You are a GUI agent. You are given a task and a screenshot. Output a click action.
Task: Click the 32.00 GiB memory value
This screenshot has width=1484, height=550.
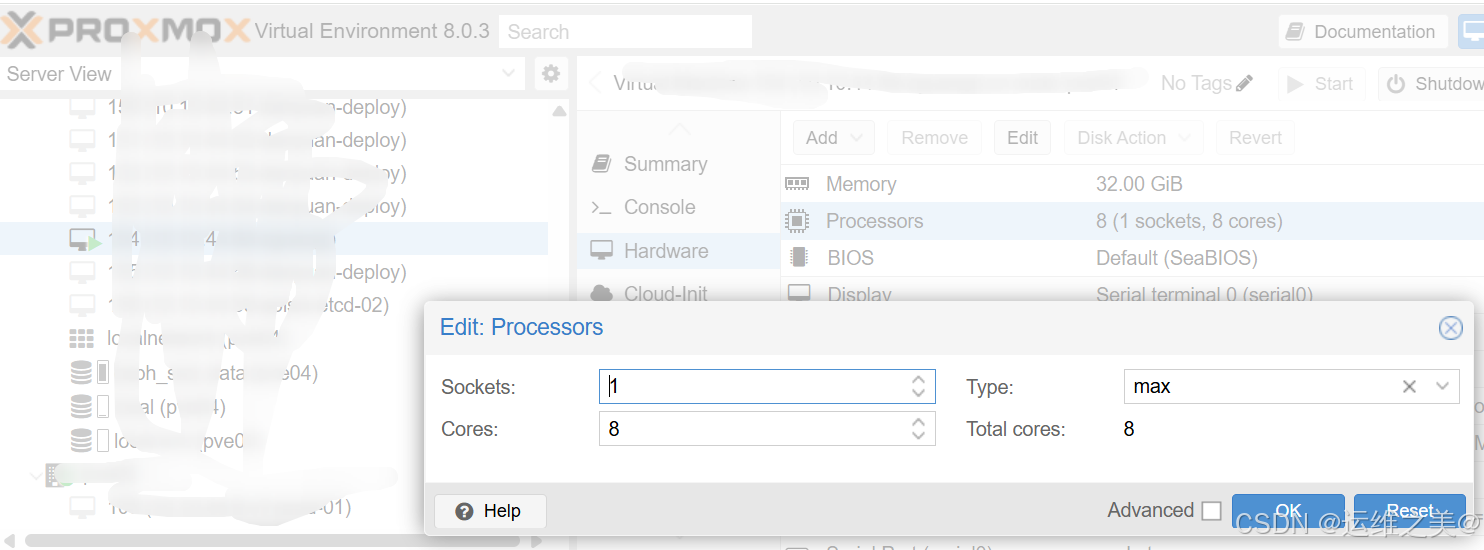coord(1139,184)
